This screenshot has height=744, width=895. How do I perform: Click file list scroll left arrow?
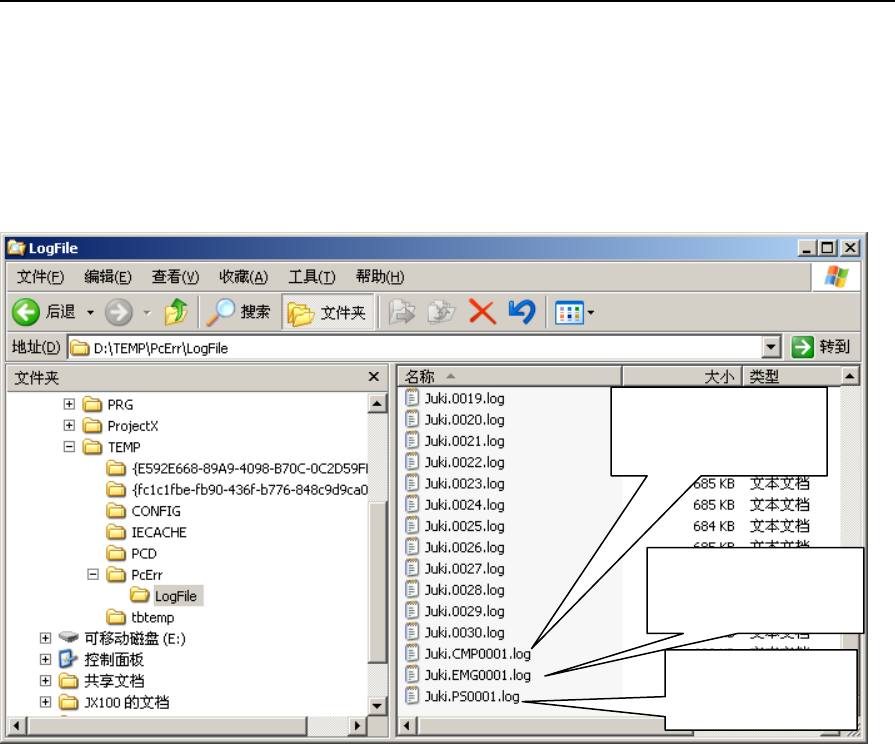[407, 726]
